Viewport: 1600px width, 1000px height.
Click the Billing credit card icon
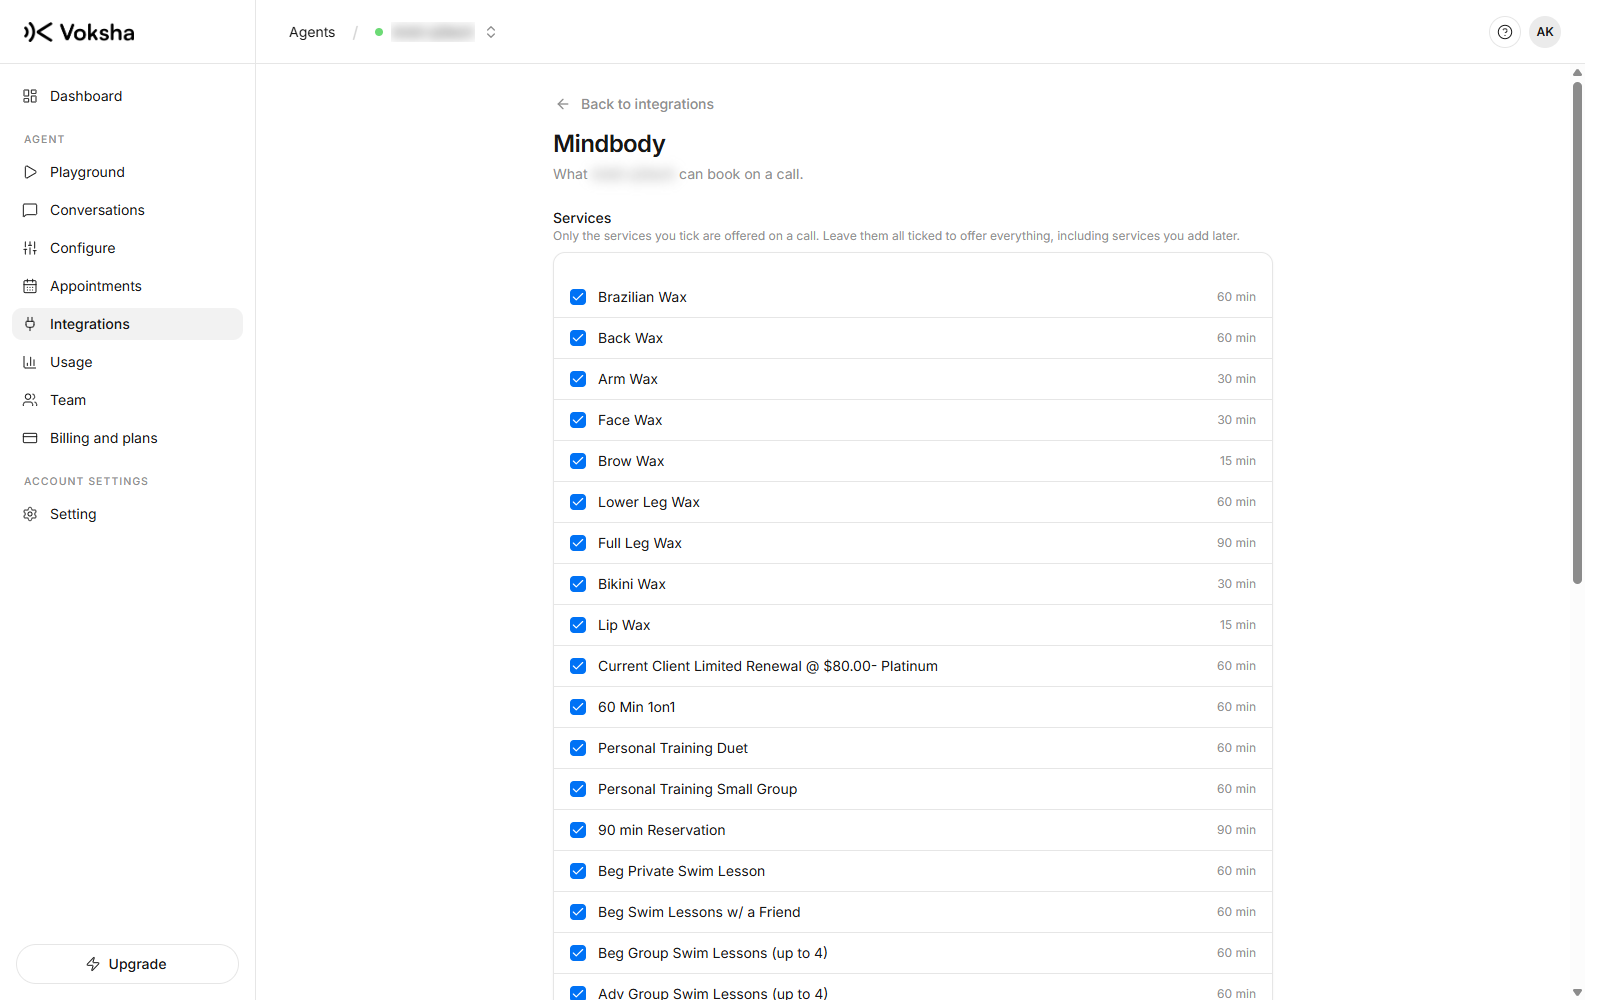point(30,438)
